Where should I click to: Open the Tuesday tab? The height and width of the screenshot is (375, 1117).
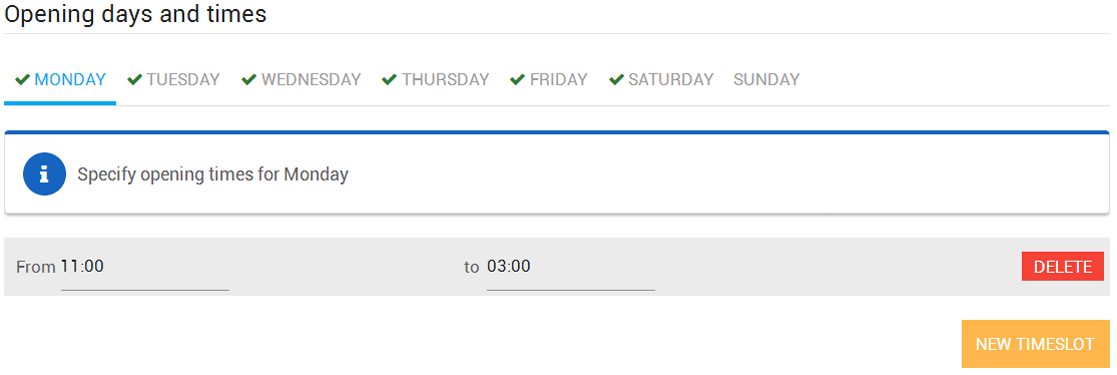coord(183,80)
